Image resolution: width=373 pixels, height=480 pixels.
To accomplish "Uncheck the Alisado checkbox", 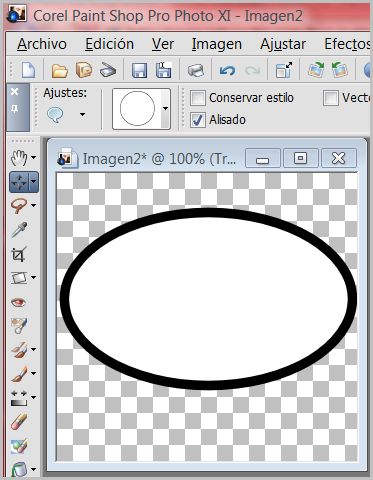I will click(x=198, y=120).
